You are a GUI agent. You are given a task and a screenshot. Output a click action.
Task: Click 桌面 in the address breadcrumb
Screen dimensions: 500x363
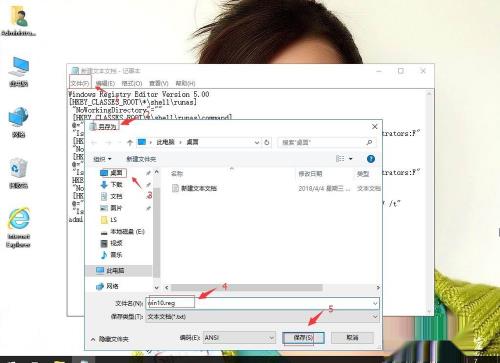192,142
